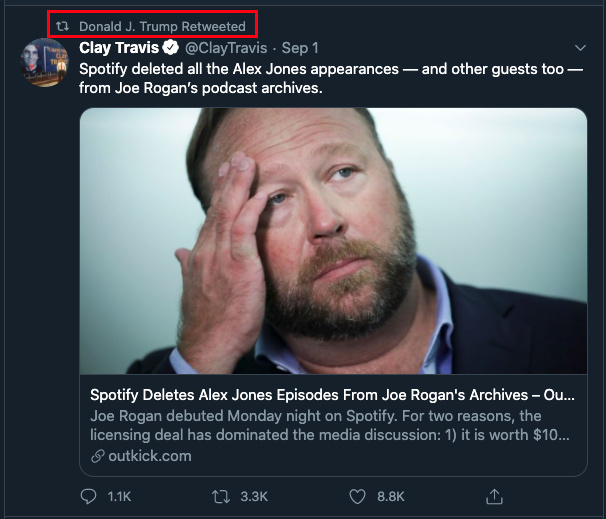Open the Alex Jones article preview image

[x=333, y=240]
